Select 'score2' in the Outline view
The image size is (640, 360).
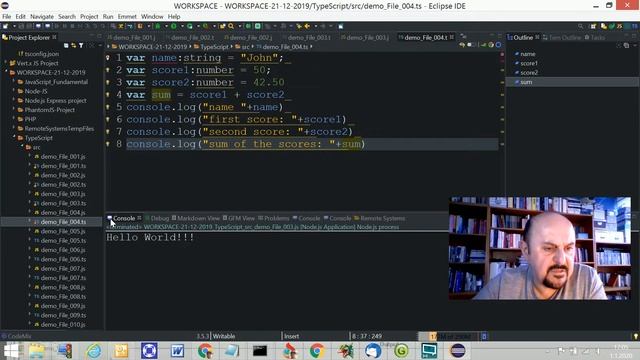tap(529, 73)
